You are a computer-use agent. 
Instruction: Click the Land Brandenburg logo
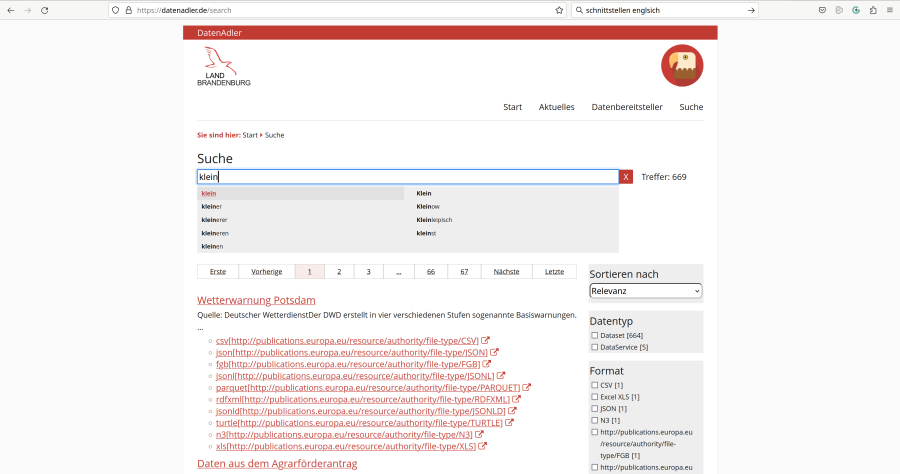[x=224, y=66]
